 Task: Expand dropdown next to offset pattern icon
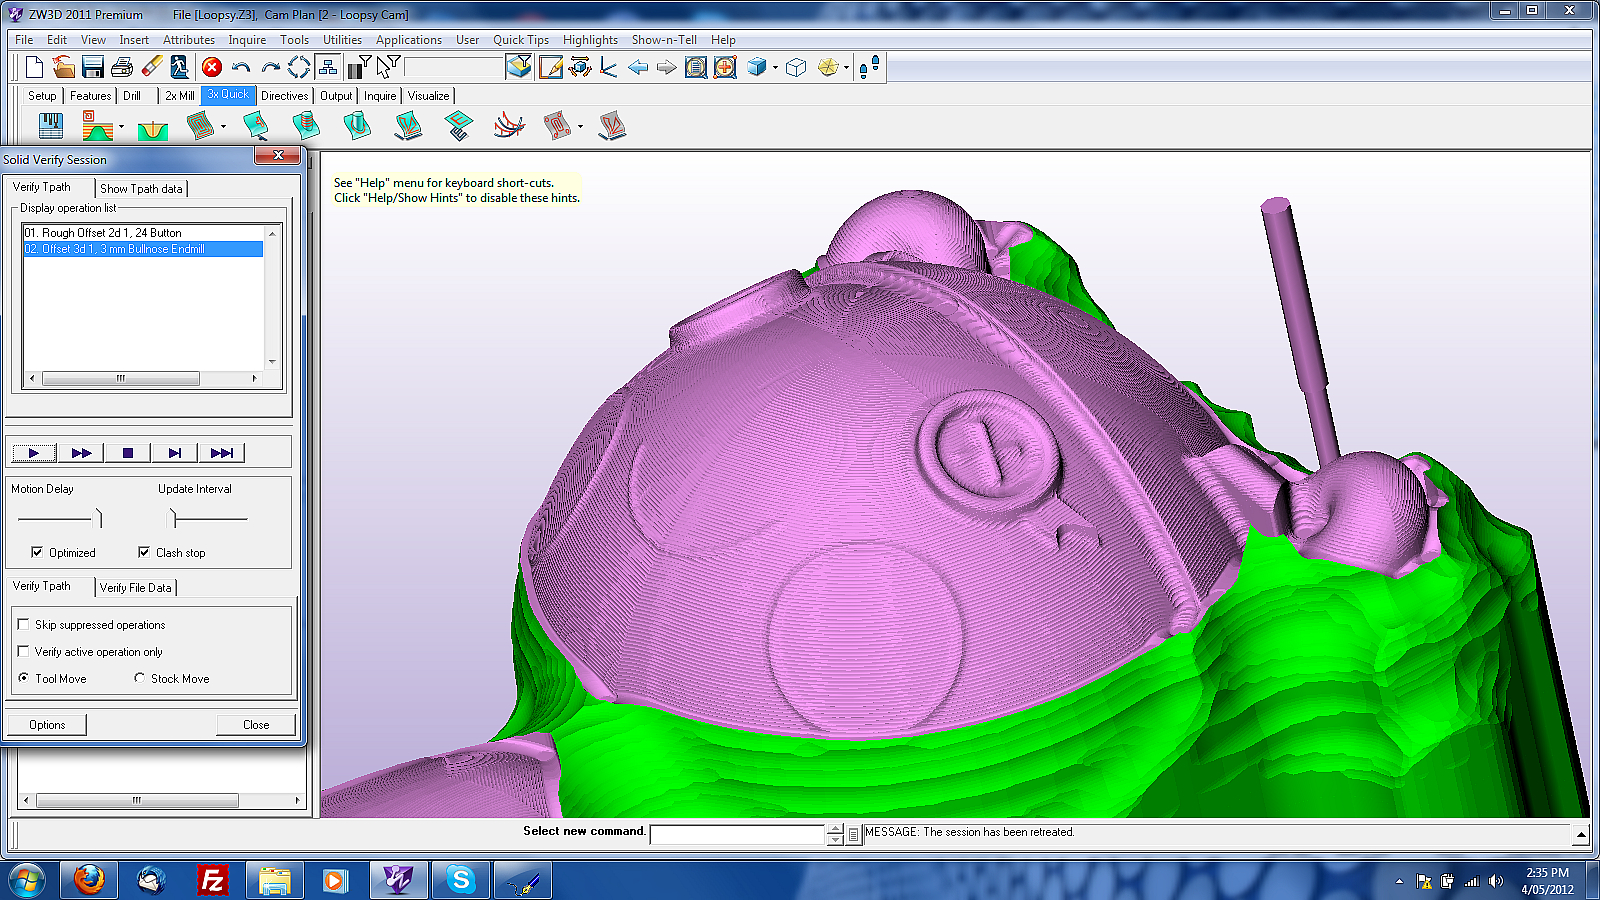click(223, 127)
